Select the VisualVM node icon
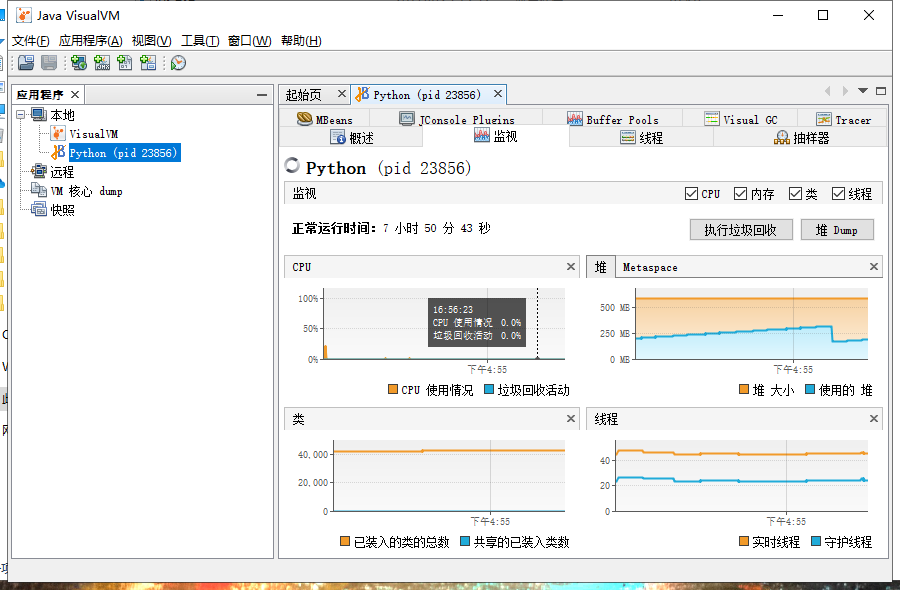Screen dimensions: 900x590 pyautogui.click(x=58, y=134)
